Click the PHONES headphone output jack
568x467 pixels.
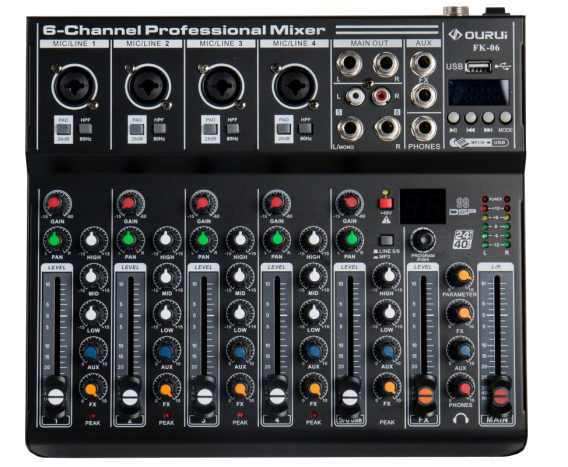pos(424,129)
